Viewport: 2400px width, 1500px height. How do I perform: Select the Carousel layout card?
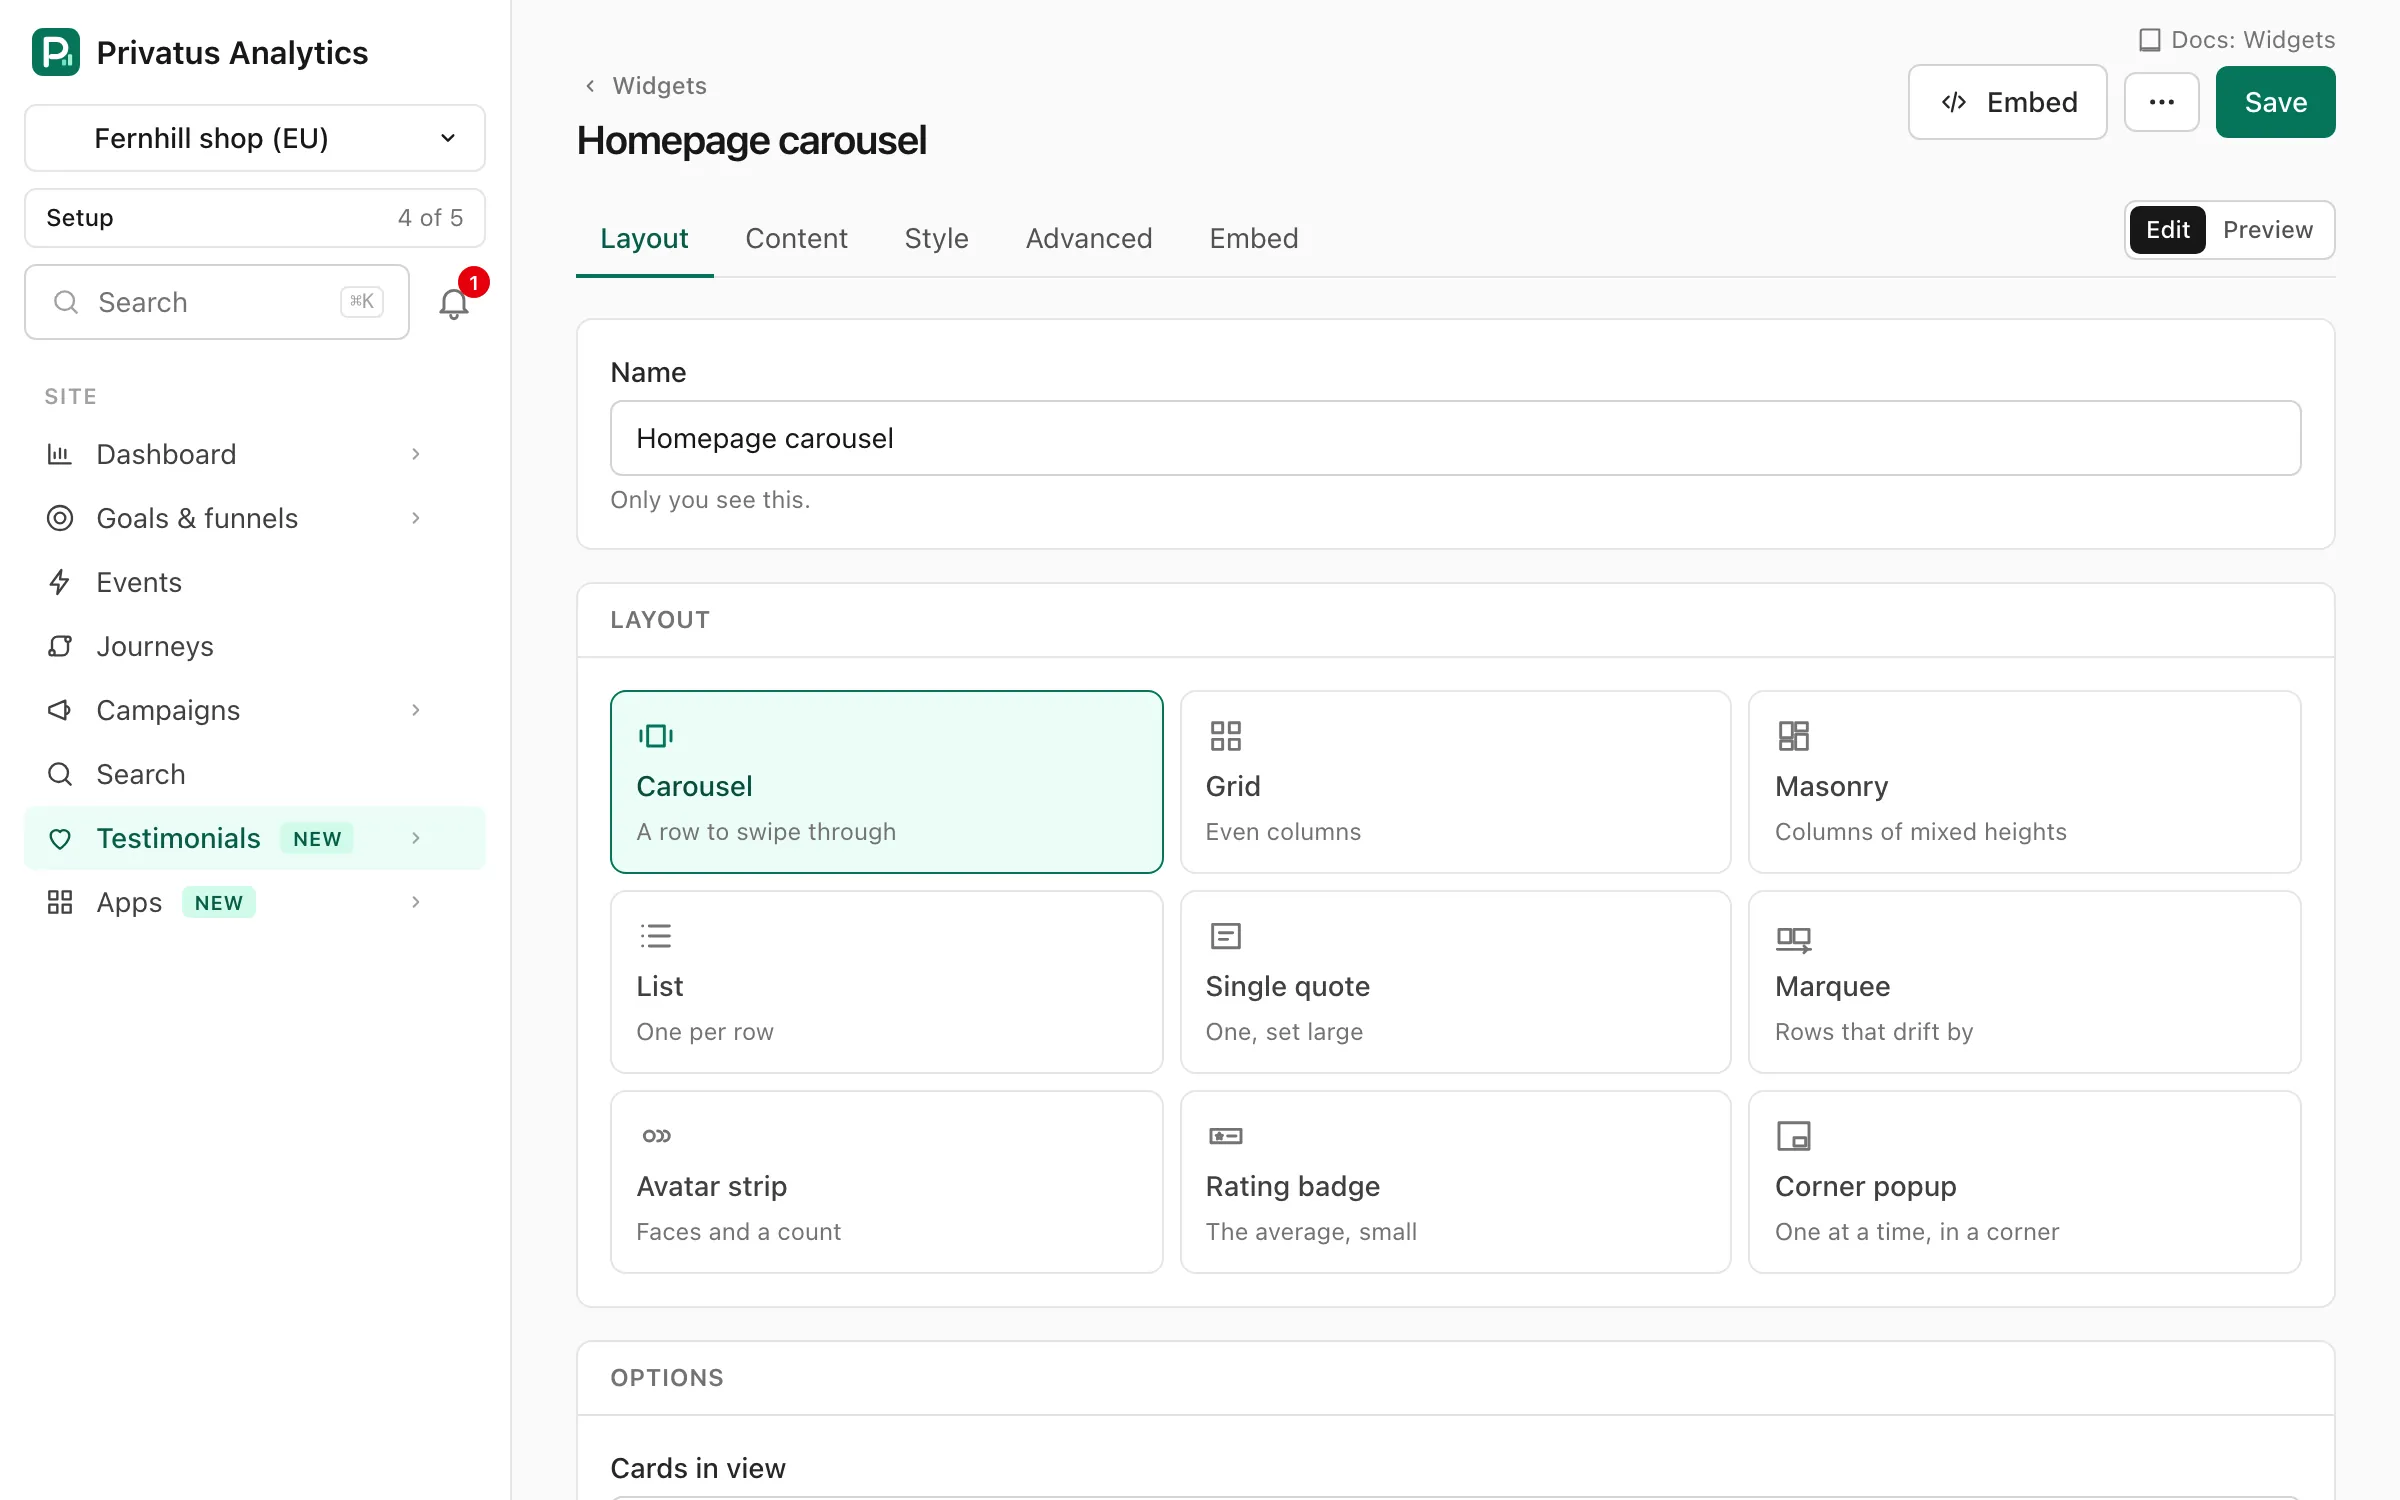(886, 782)
